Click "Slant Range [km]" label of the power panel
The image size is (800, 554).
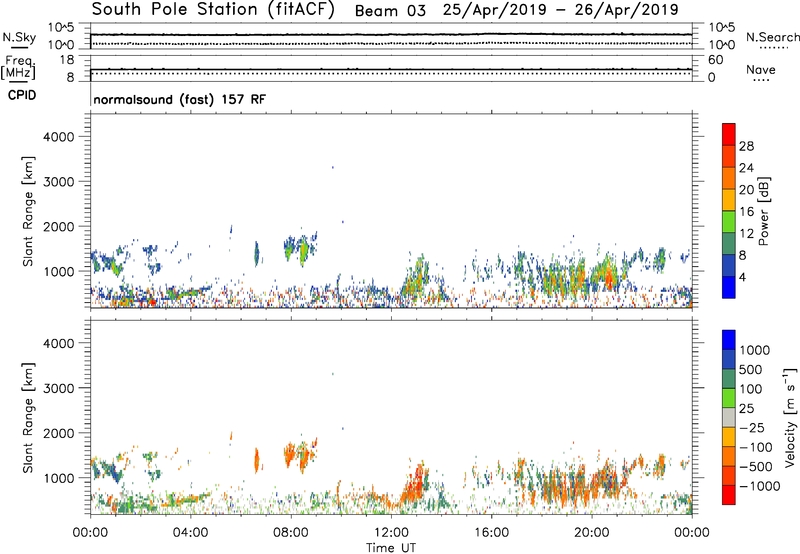28,211
